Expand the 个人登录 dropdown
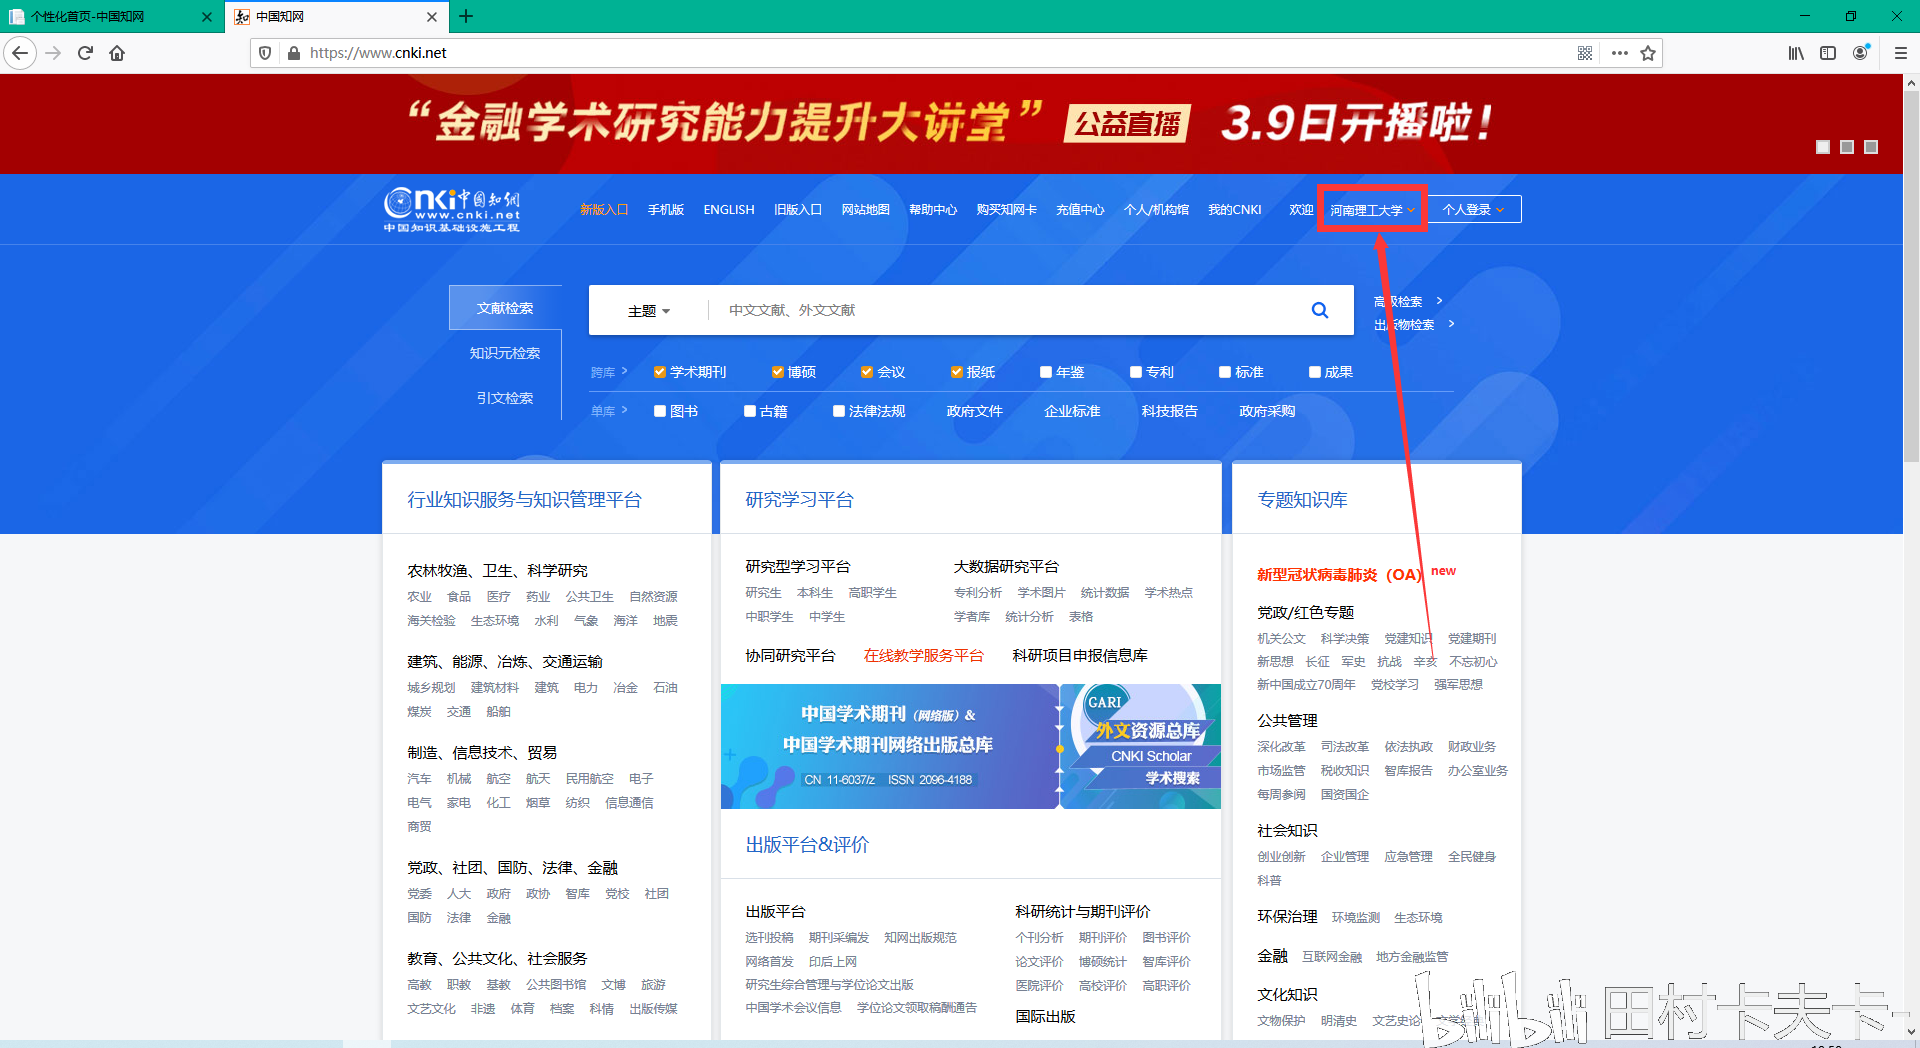The image size is (1920, 1048). click(x=1473, y=209)
